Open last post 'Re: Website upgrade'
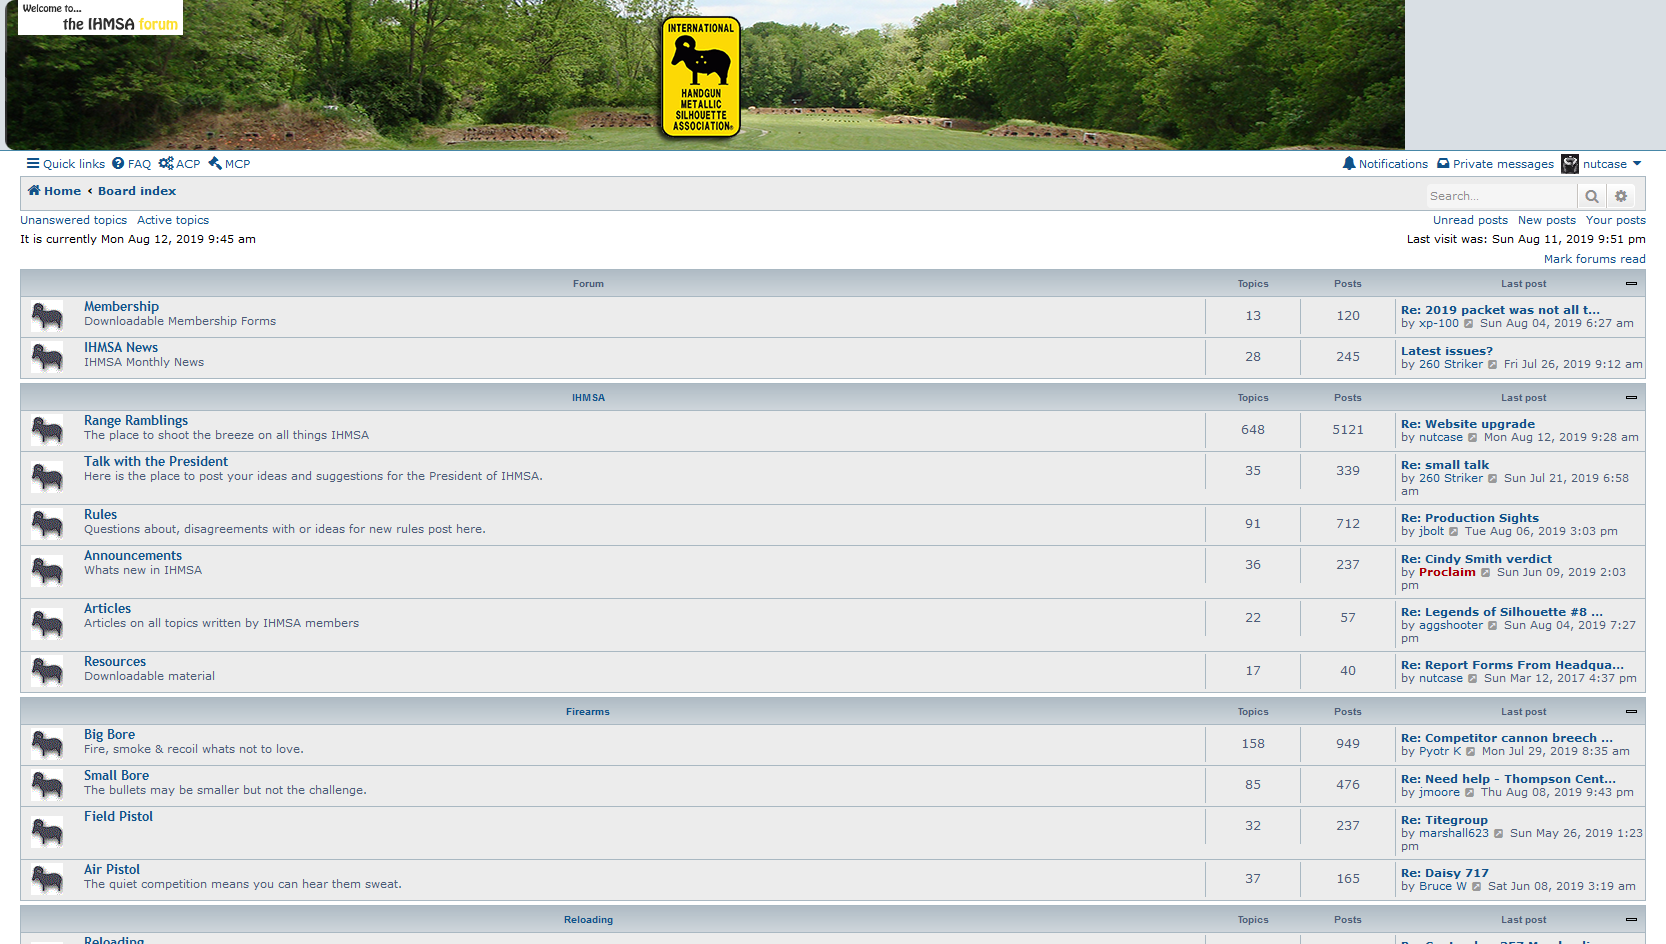The image size is (1666, 944). (x=1467, y=424)
